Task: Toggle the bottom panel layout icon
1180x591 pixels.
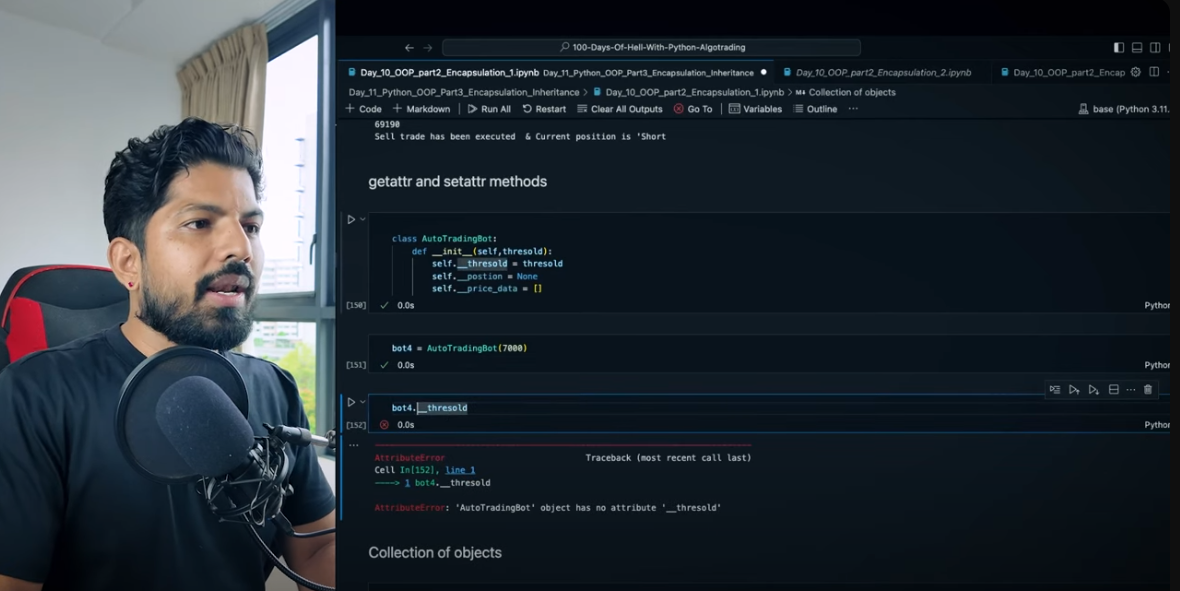Action: tap(1137, 47)
